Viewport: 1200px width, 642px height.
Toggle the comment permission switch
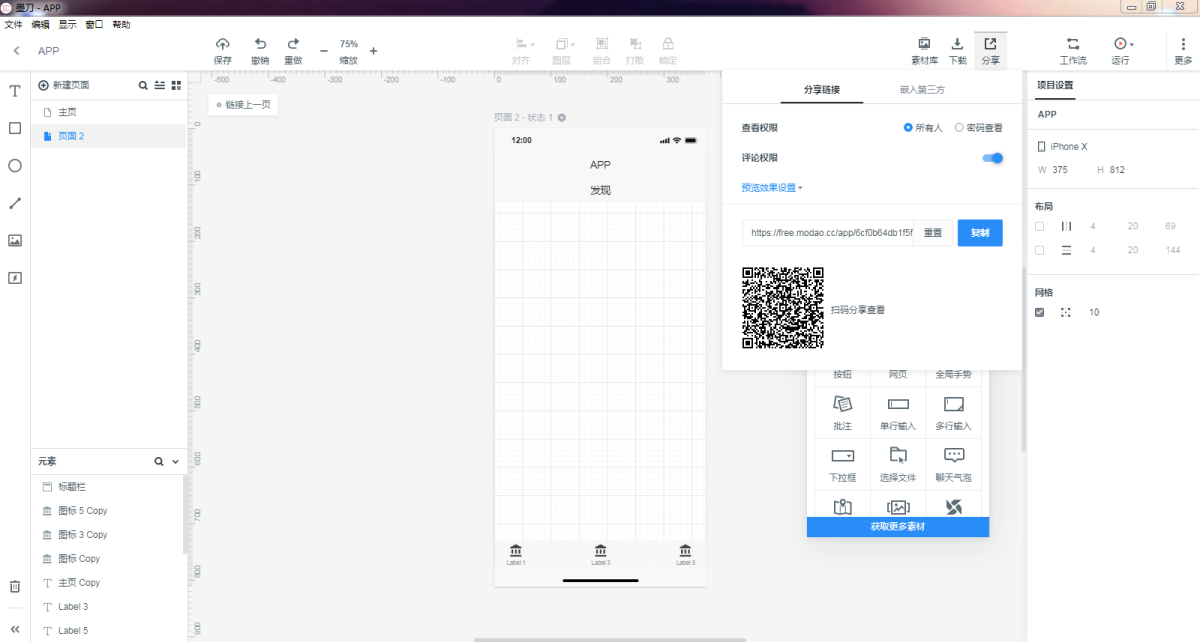[x=992, y=158]
